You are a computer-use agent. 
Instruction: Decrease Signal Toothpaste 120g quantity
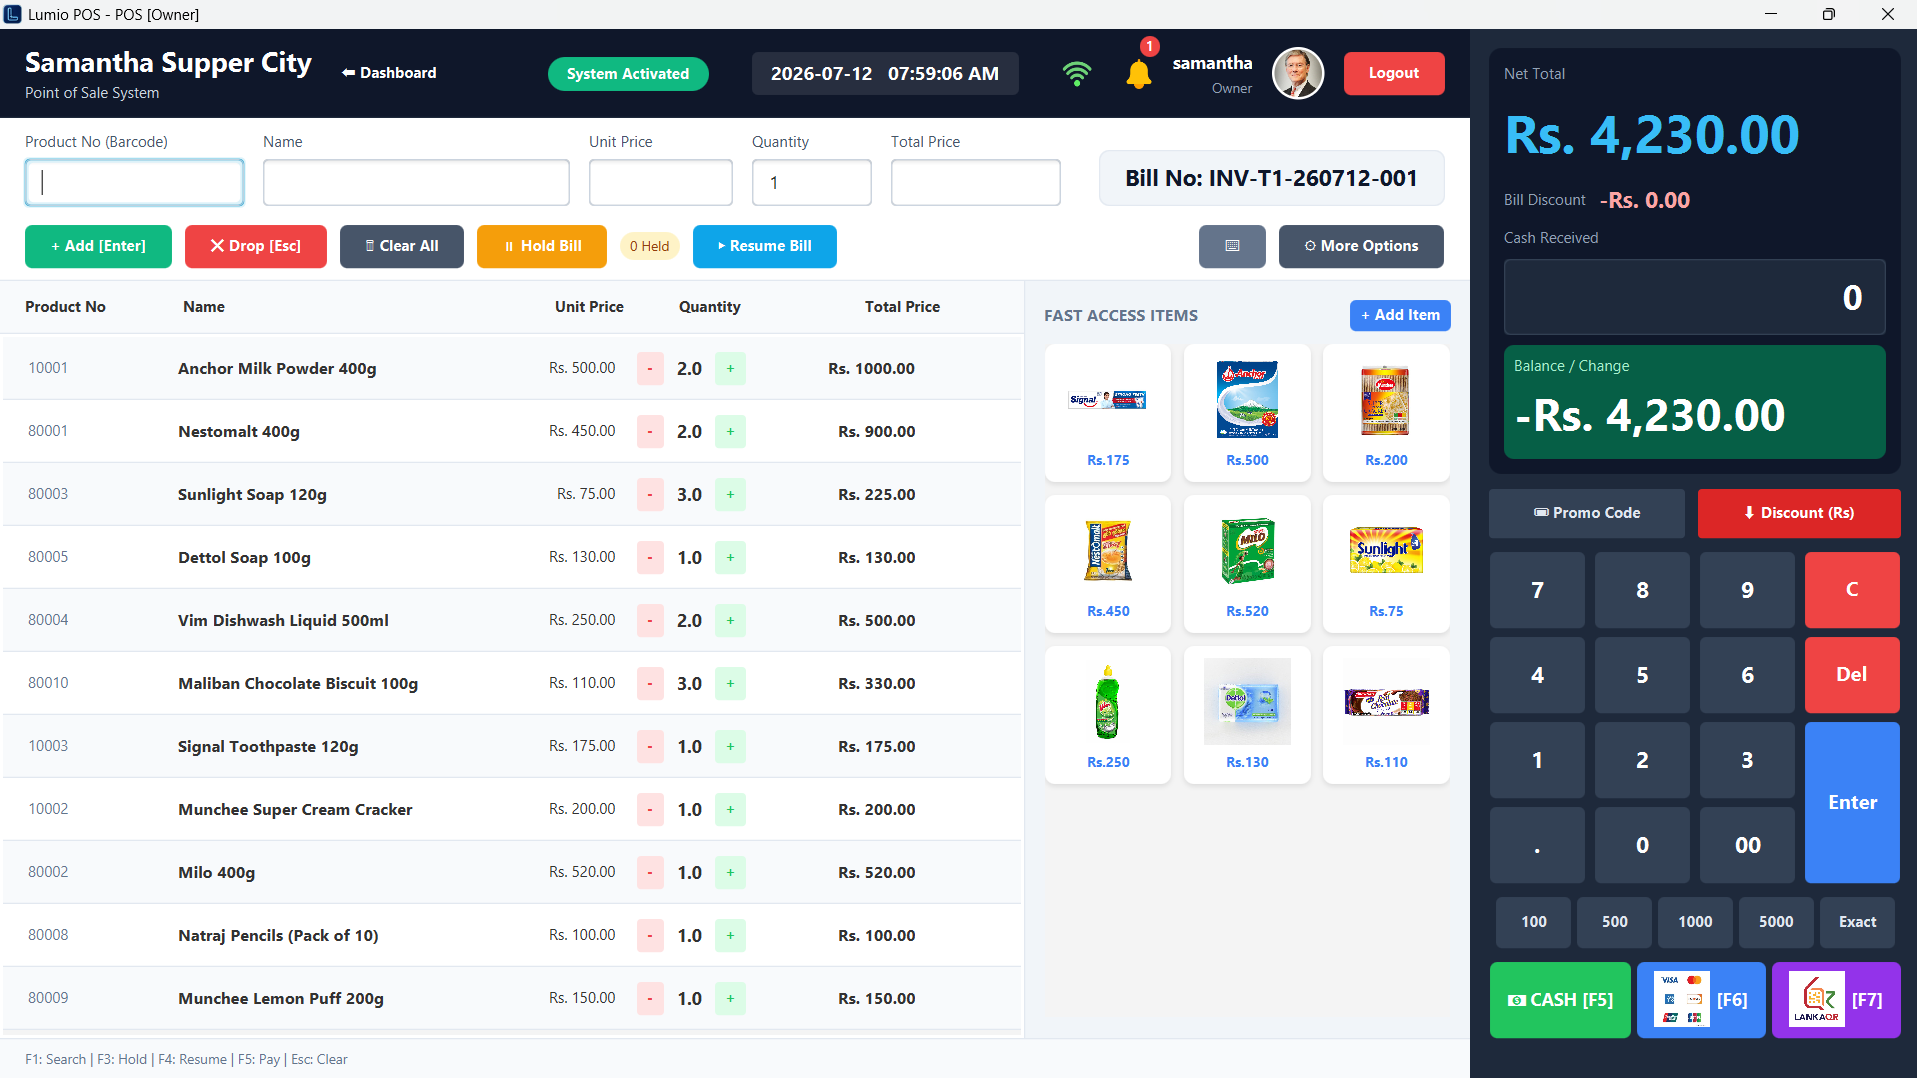pyautogui.click(x=650, y=747)
